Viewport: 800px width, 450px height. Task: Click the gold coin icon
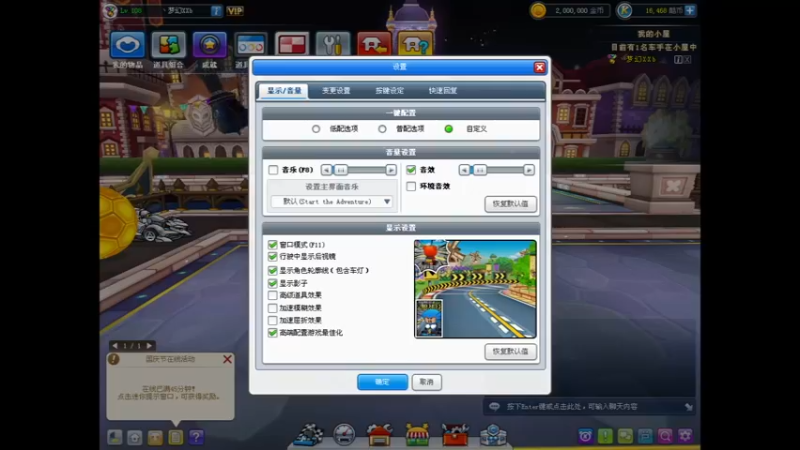click(538, 10)
